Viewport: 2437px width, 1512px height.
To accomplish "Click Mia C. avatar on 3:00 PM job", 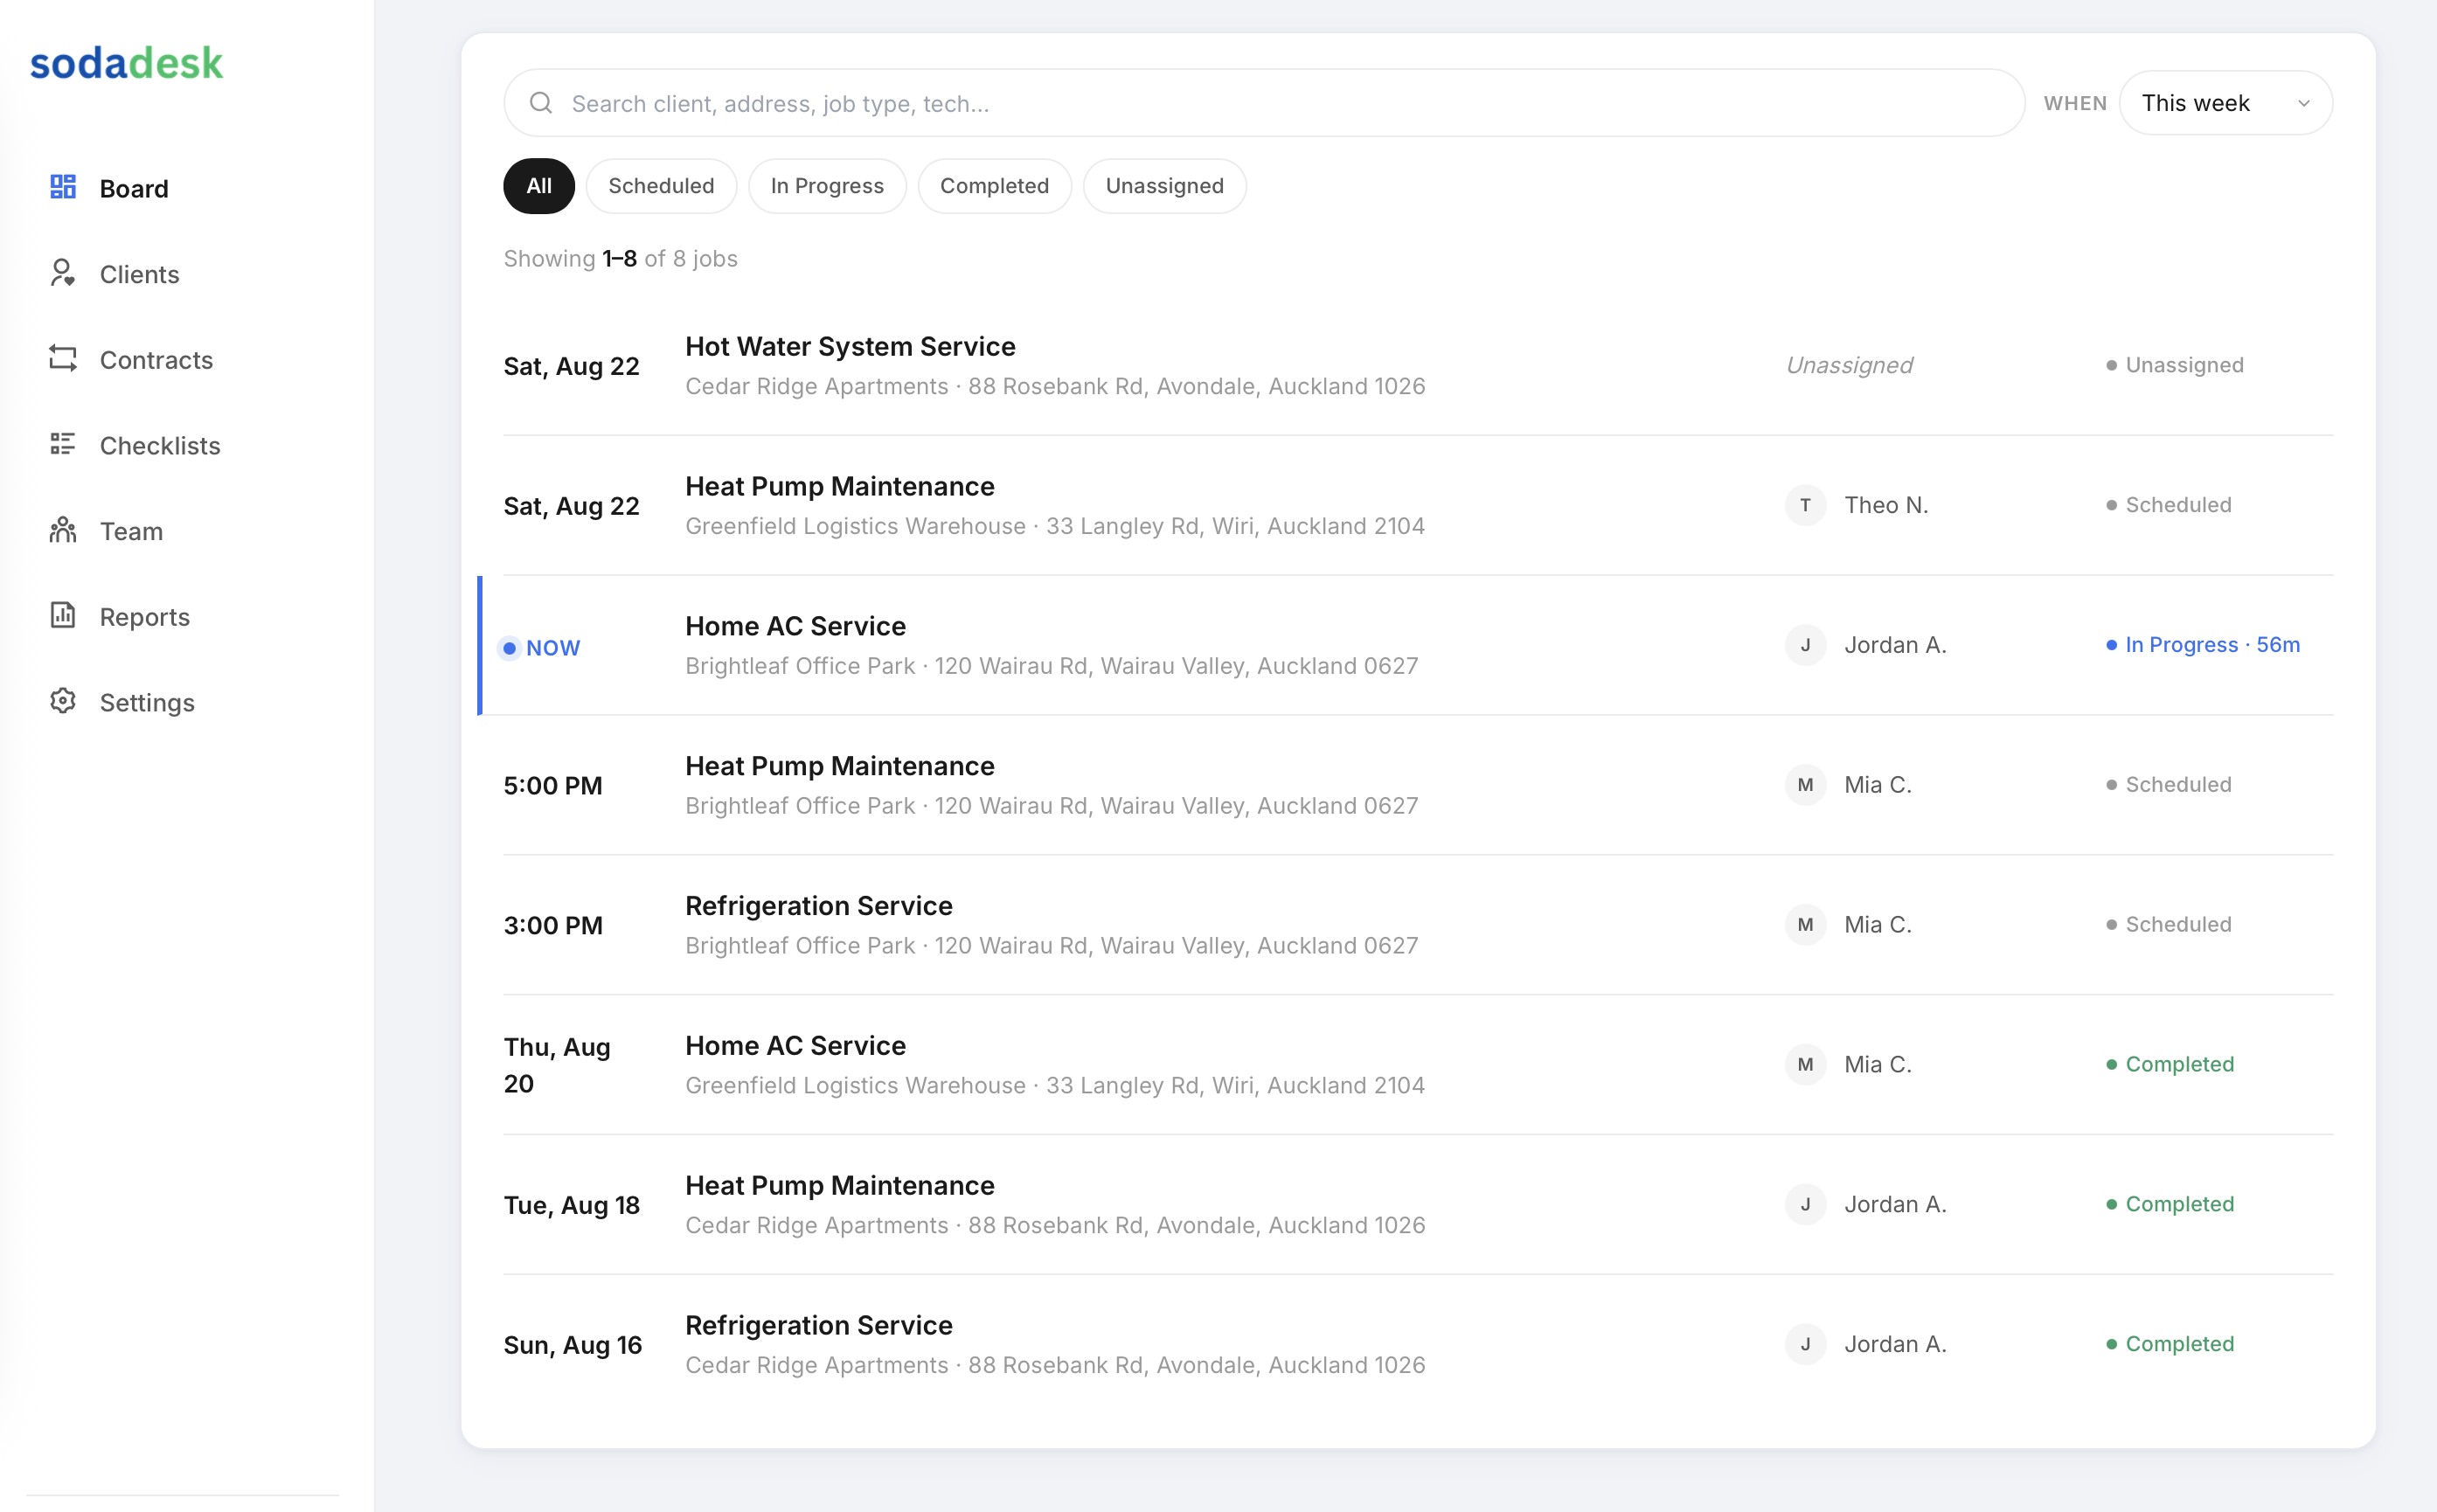I will [x=1805, y=925].
